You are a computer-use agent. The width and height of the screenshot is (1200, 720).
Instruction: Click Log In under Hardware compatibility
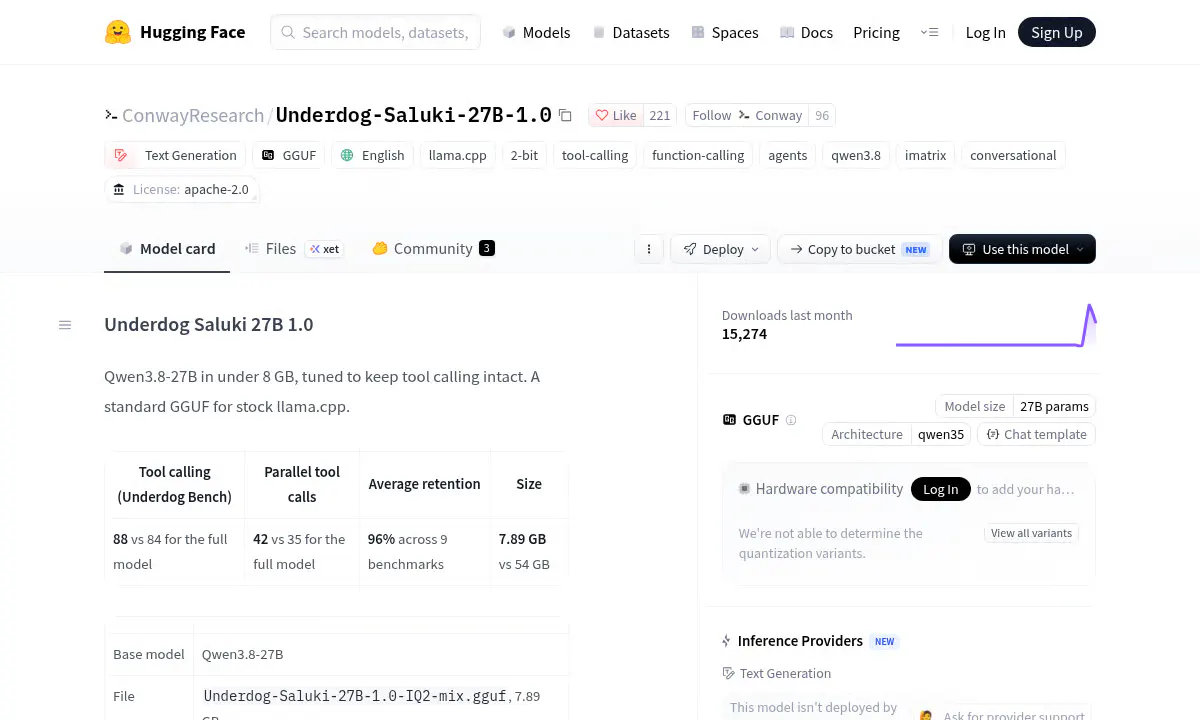coord(940,489)
